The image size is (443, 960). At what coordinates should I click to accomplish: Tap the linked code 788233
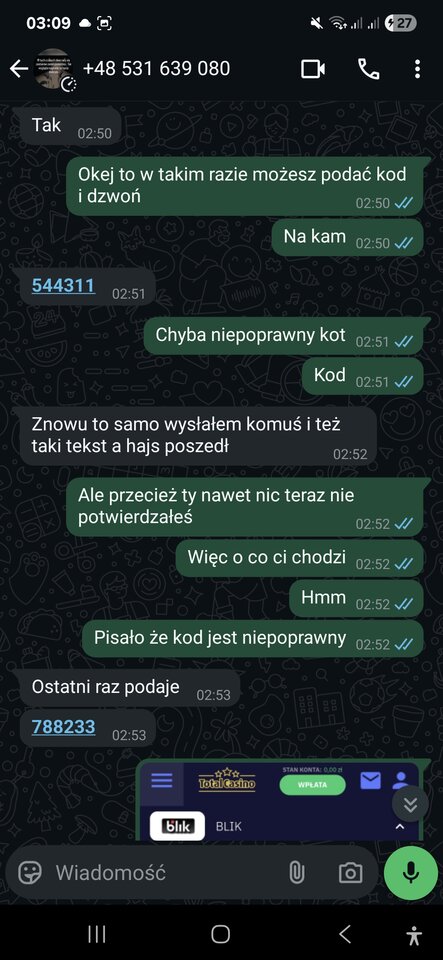[x=63, y=727]
